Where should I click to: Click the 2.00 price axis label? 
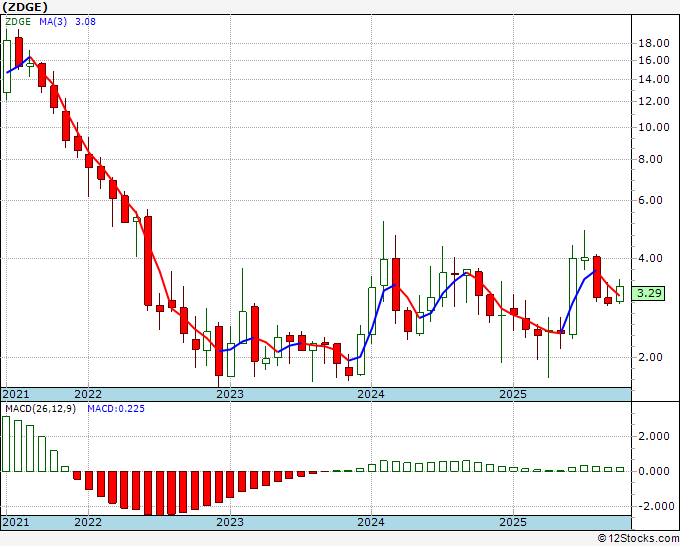click(x=651, y=357)
